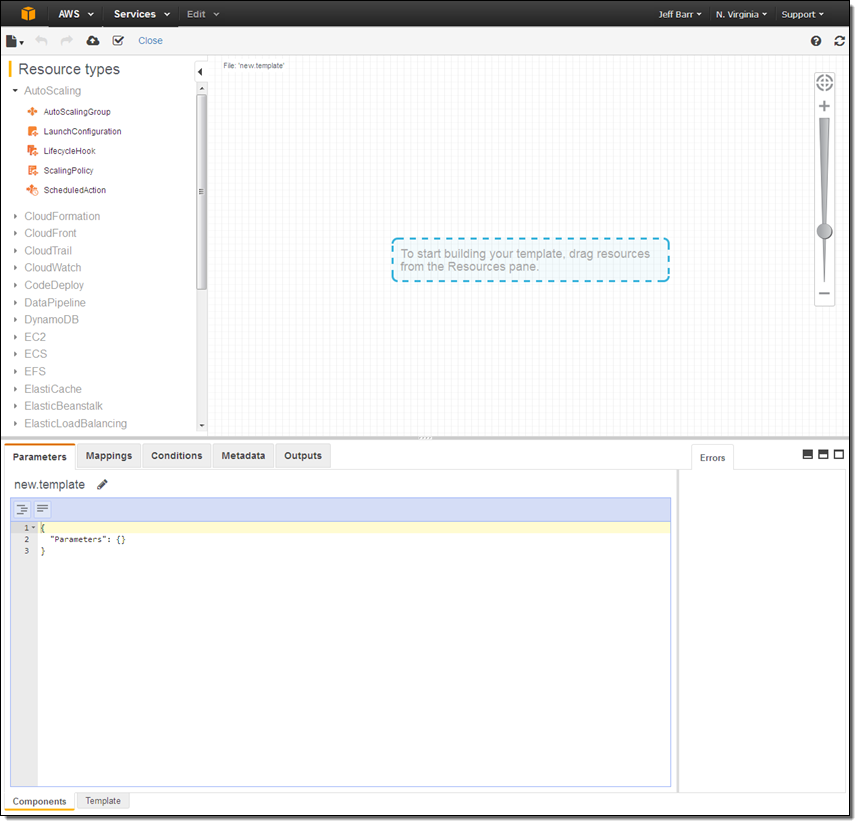The image size is (860, 826).
Task: Click the cloud upload Create stack icon
Action: [x=93, y=41]
